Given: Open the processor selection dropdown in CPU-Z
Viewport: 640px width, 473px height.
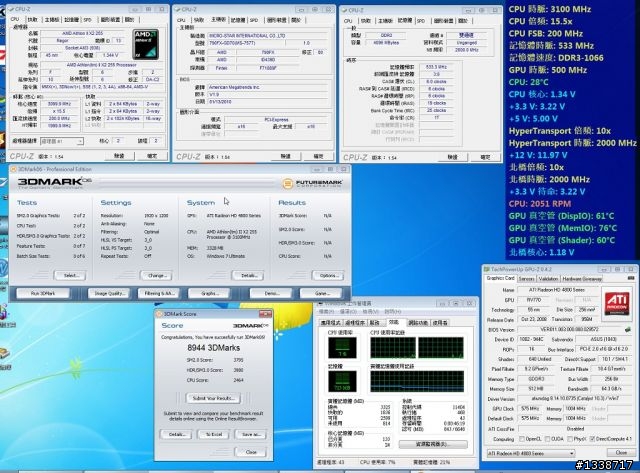Looking at the screenshot, I should (x=62, y=141).
